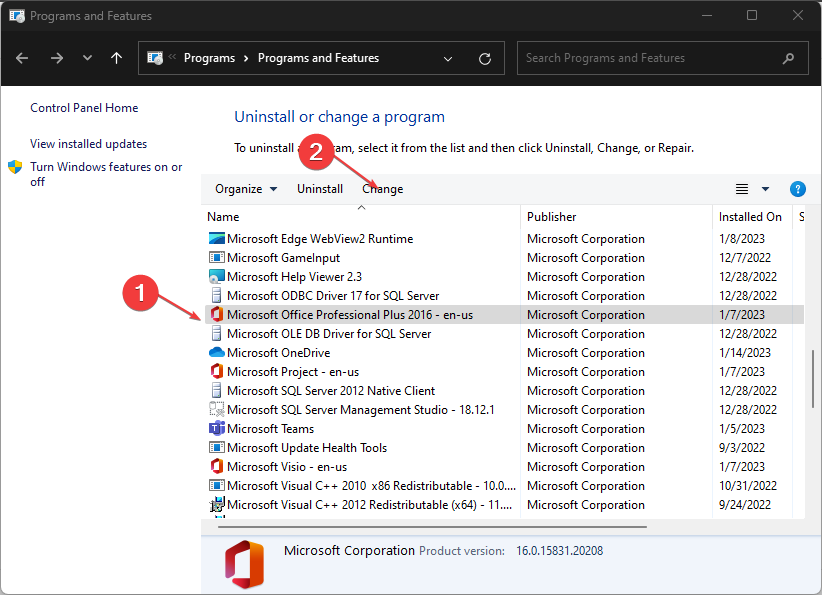Open the address bar history dropdown
The height and width of the screenshot is (595, 822).
[x=449, y=58]
